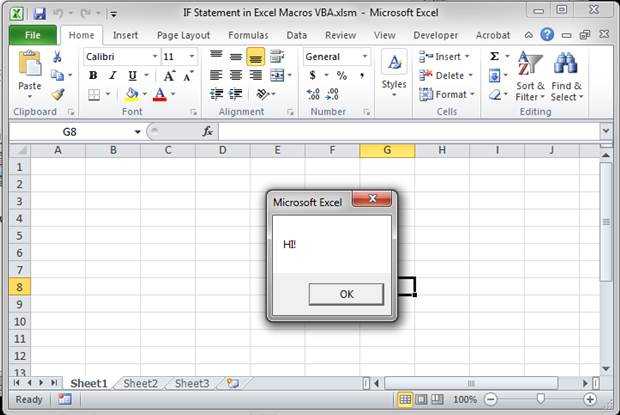Viewport: 620px width, 415px height.
Task: Click the macro record icon in status bar
Action: click(64, 399)
